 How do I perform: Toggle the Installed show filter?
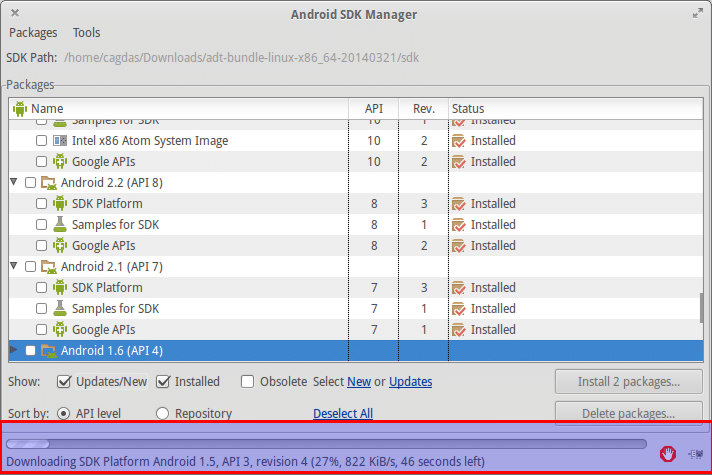coord(163,381)
